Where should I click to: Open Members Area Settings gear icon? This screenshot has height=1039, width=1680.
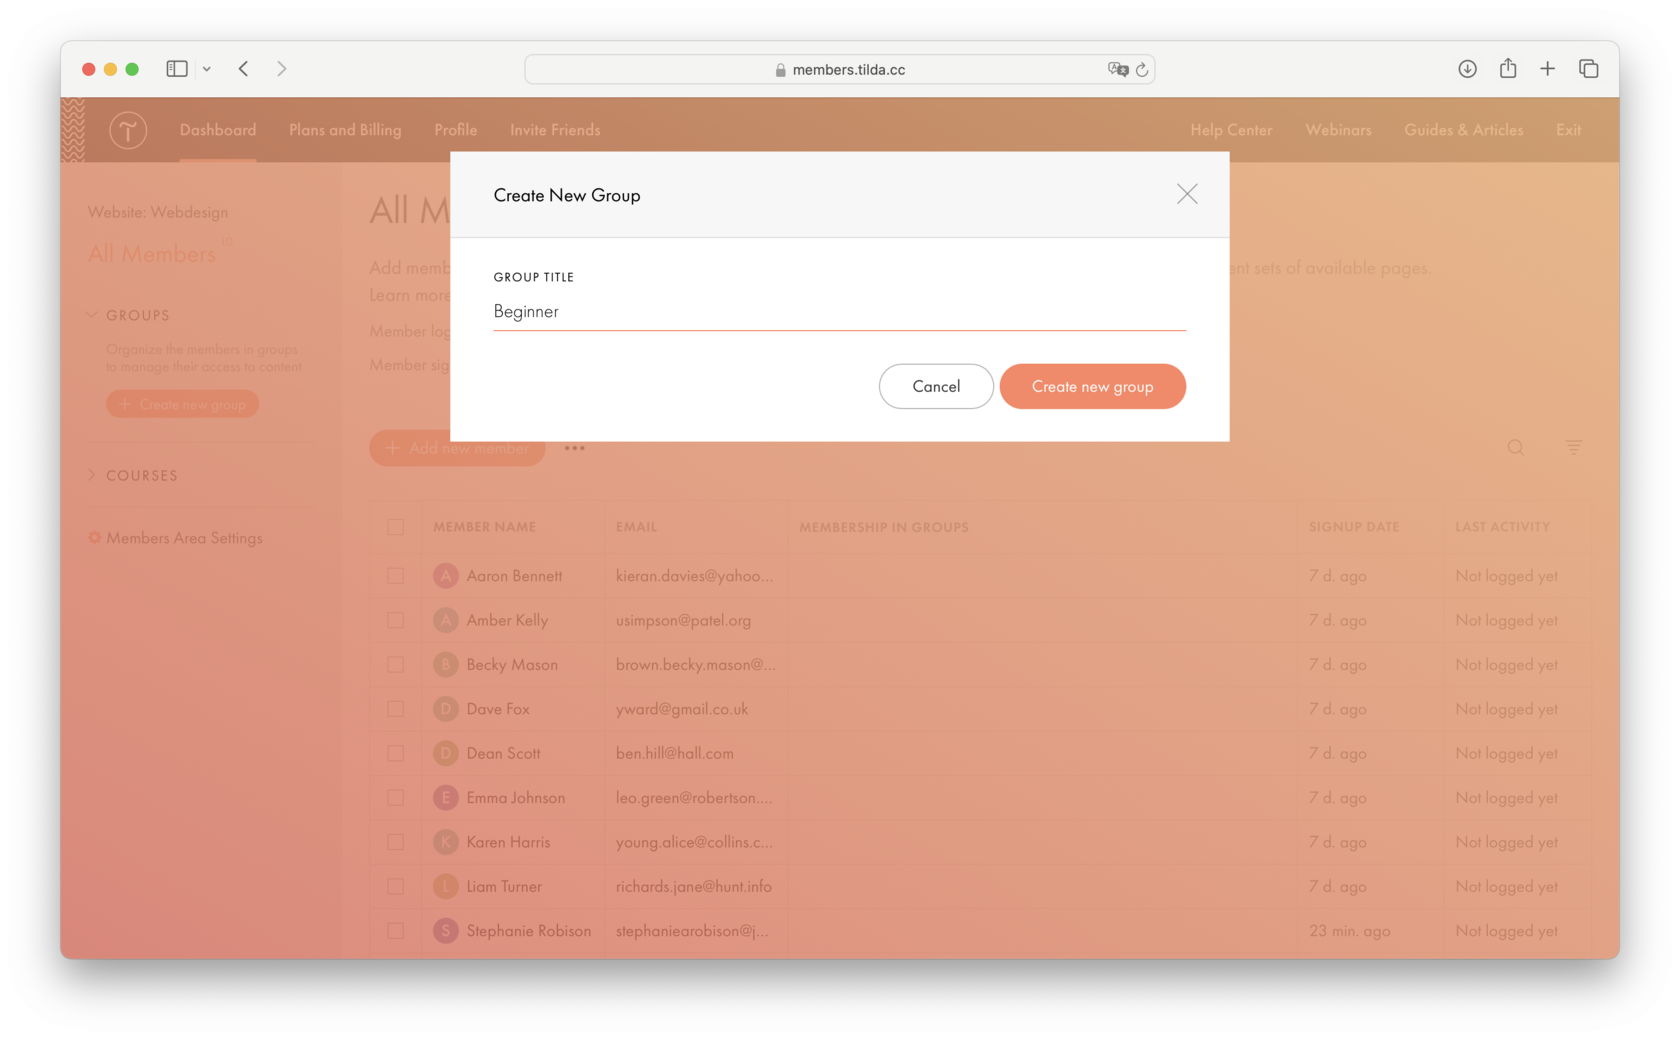point(94,537)
